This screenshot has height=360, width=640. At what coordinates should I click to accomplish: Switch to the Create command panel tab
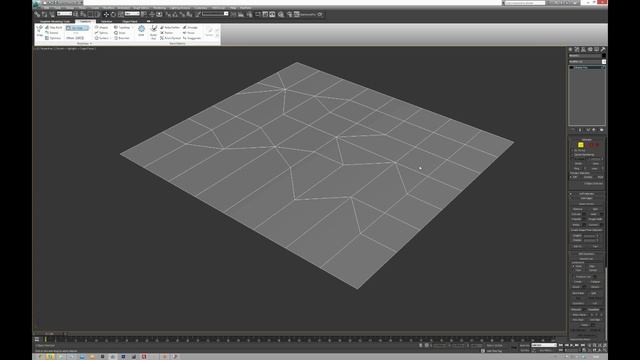point(570,49)
